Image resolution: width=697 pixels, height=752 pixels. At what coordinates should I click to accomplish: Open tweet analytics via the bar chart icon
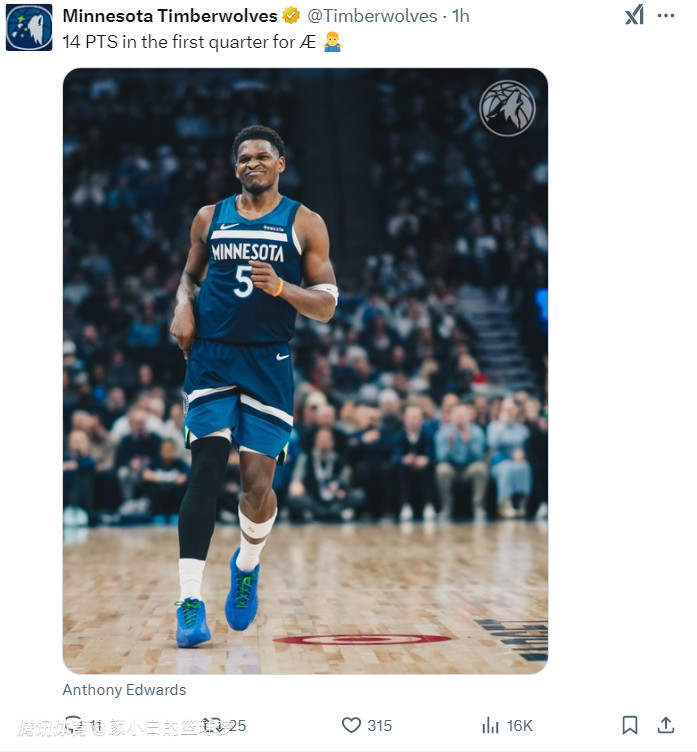[490, 726]
